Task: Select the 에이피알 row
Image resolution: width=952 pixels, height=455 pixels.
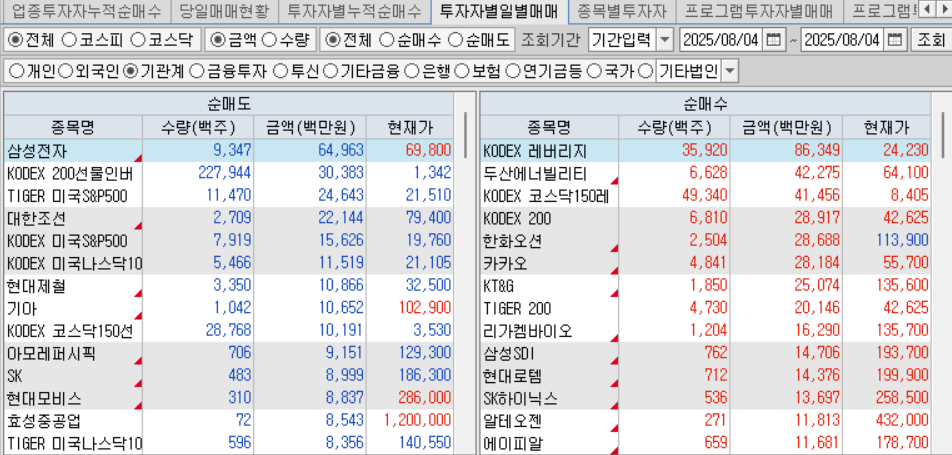Action: click(706, 443)
